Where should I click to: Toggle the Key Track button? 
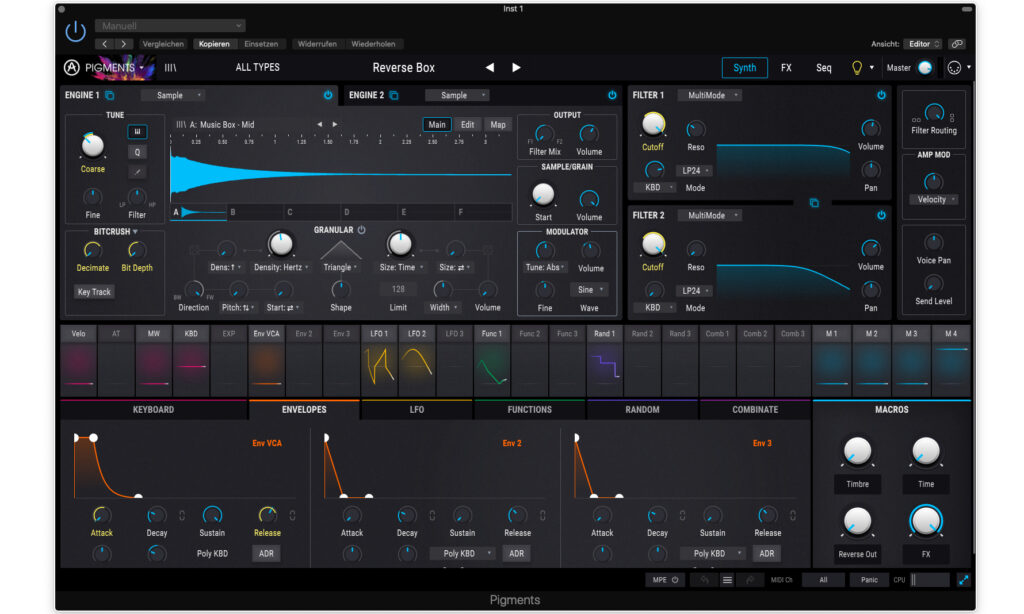tap(94, 292)
